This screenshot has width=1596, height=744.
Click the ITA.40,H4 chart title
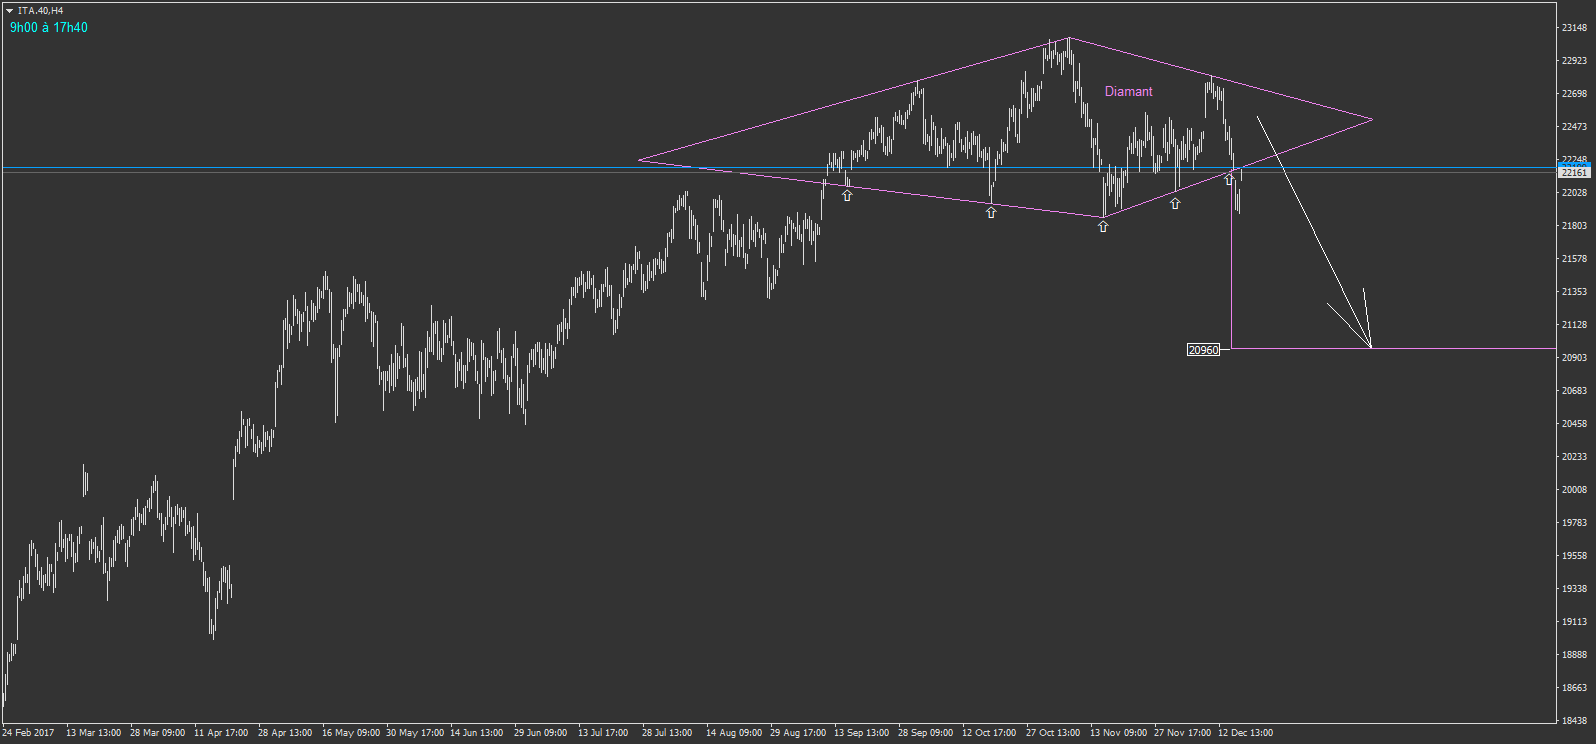point(41,10)
